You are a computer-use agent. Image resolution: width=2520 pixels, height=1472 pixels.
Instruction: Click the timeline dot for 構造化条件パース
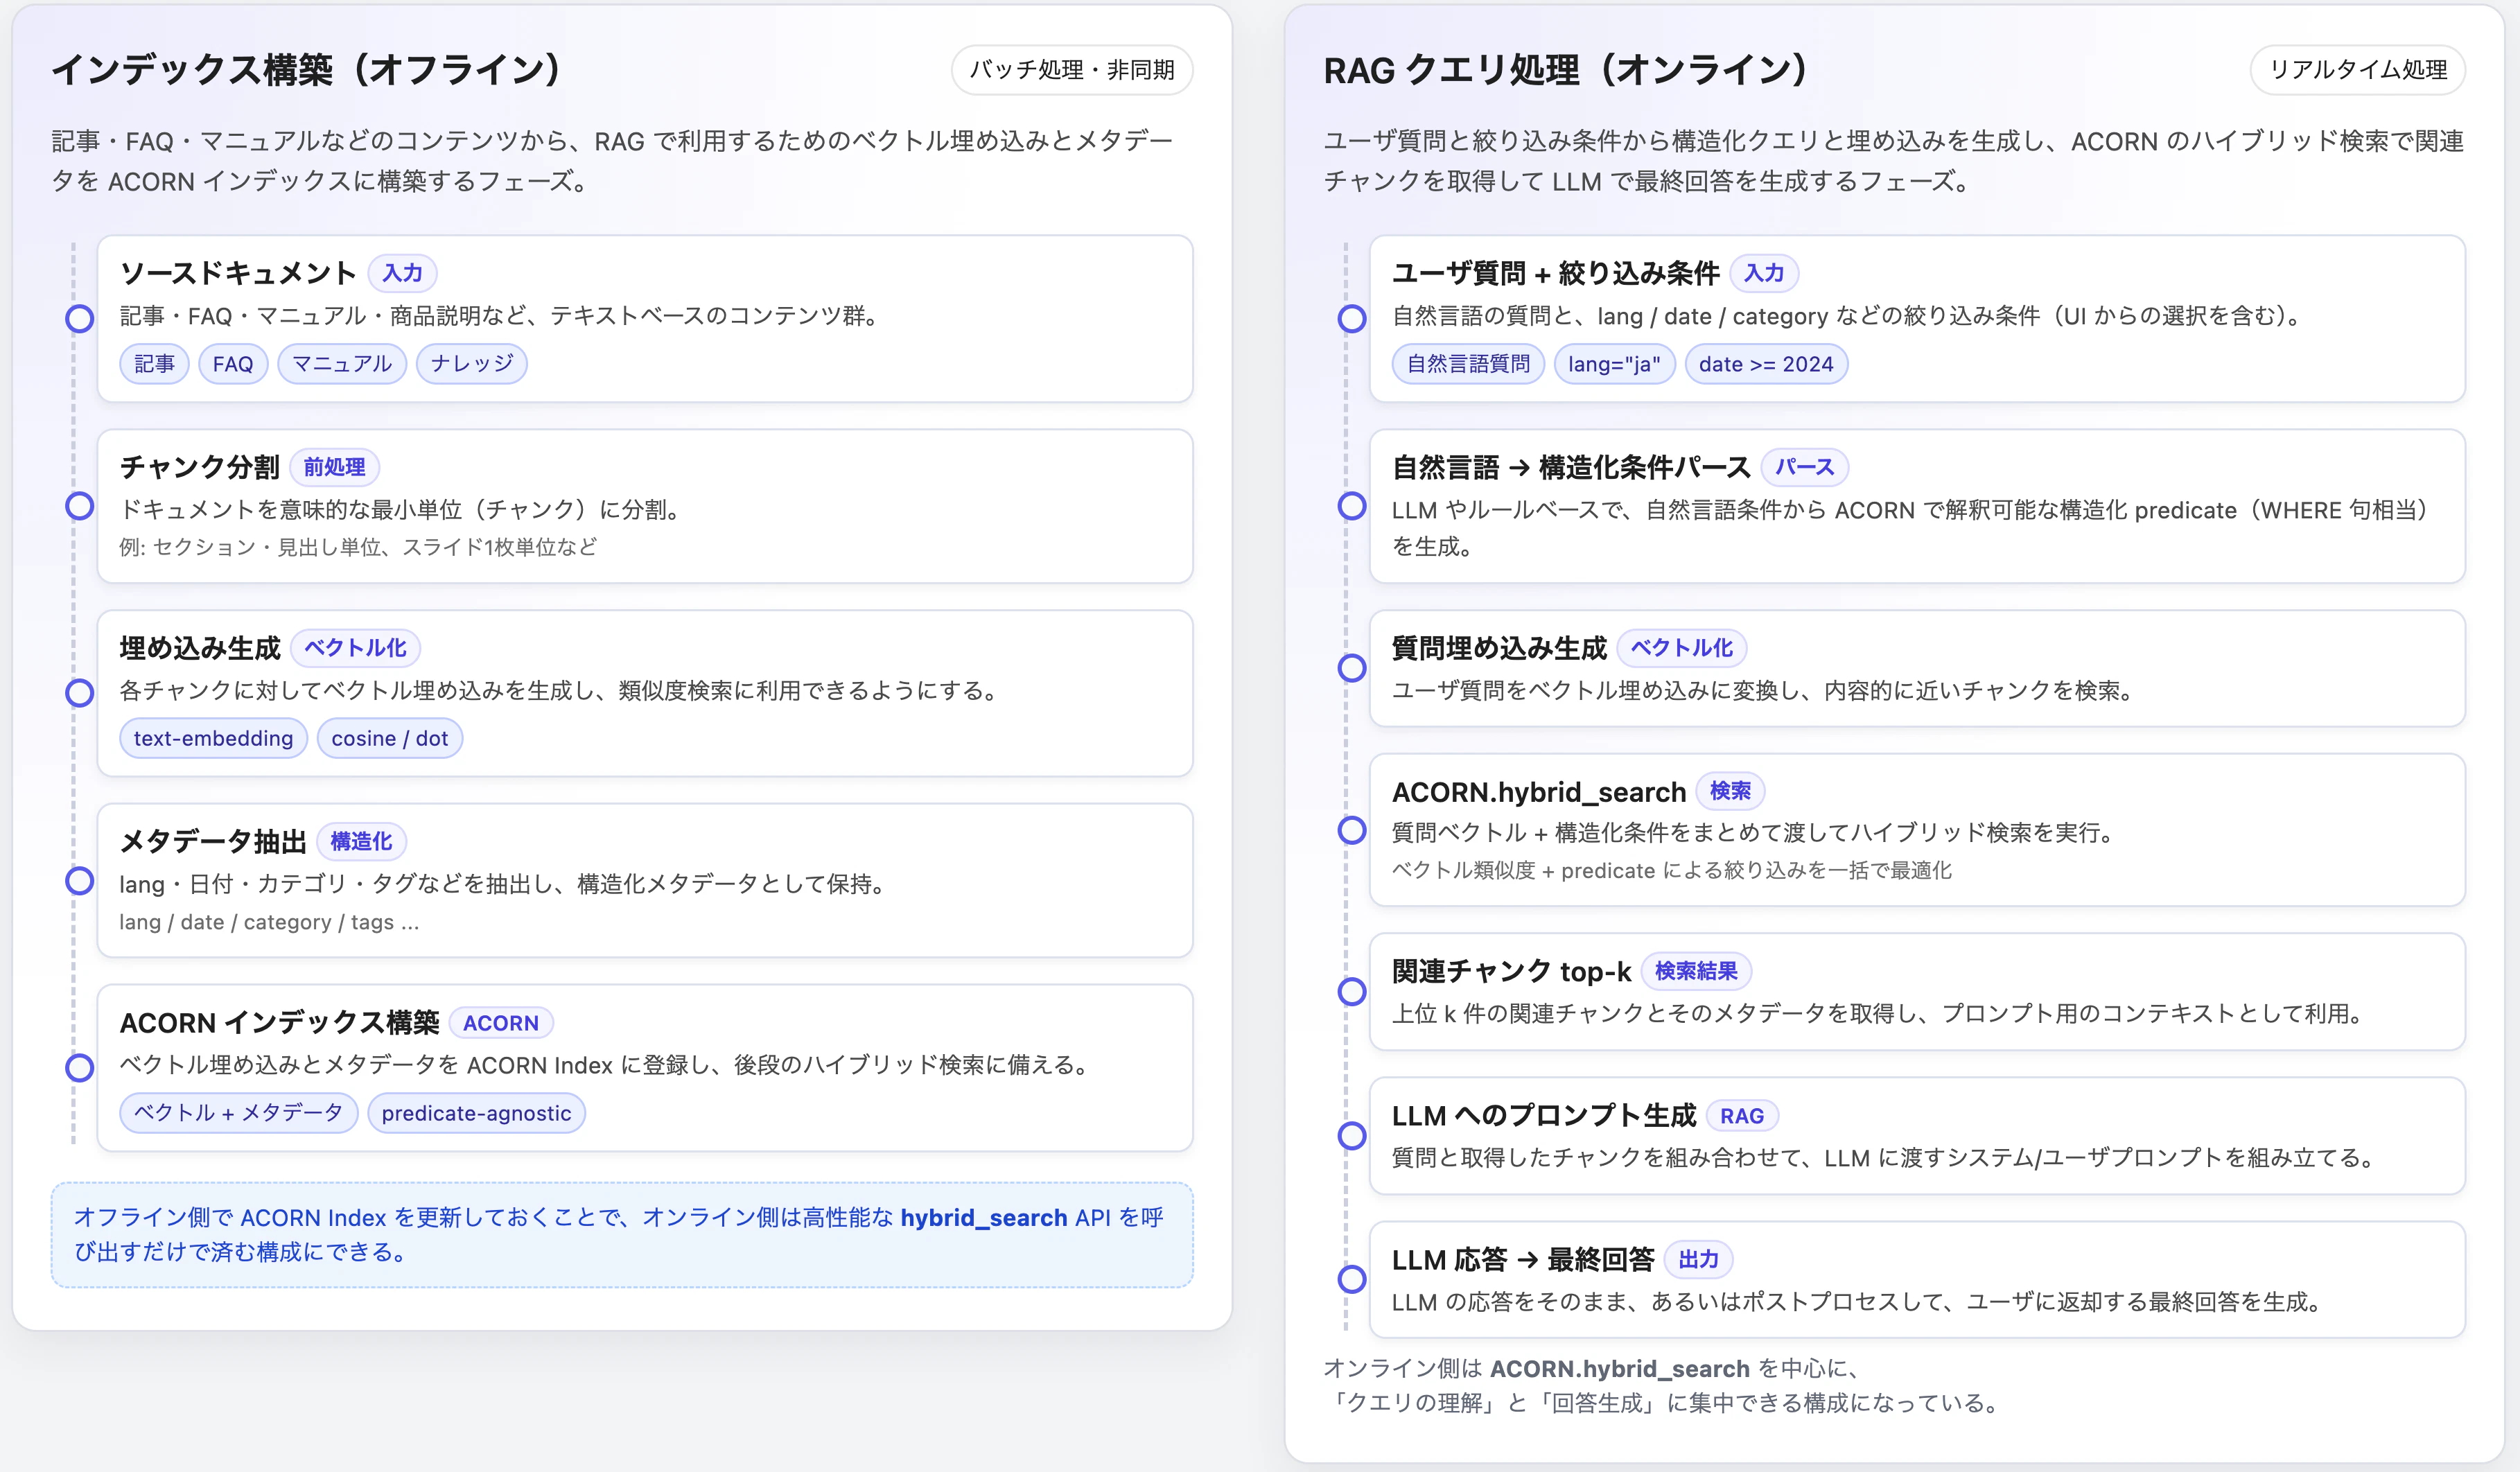click(x=1352, y=506)
